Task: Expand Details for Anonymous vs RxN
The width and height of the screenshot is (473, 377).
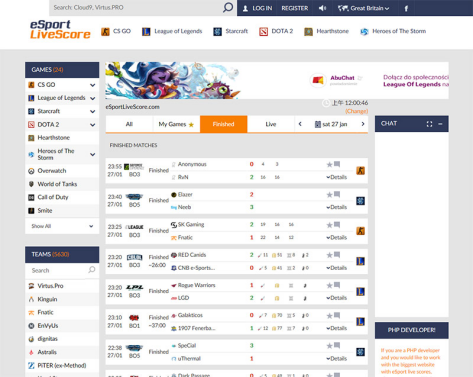Action: click(x=337, y=177)
